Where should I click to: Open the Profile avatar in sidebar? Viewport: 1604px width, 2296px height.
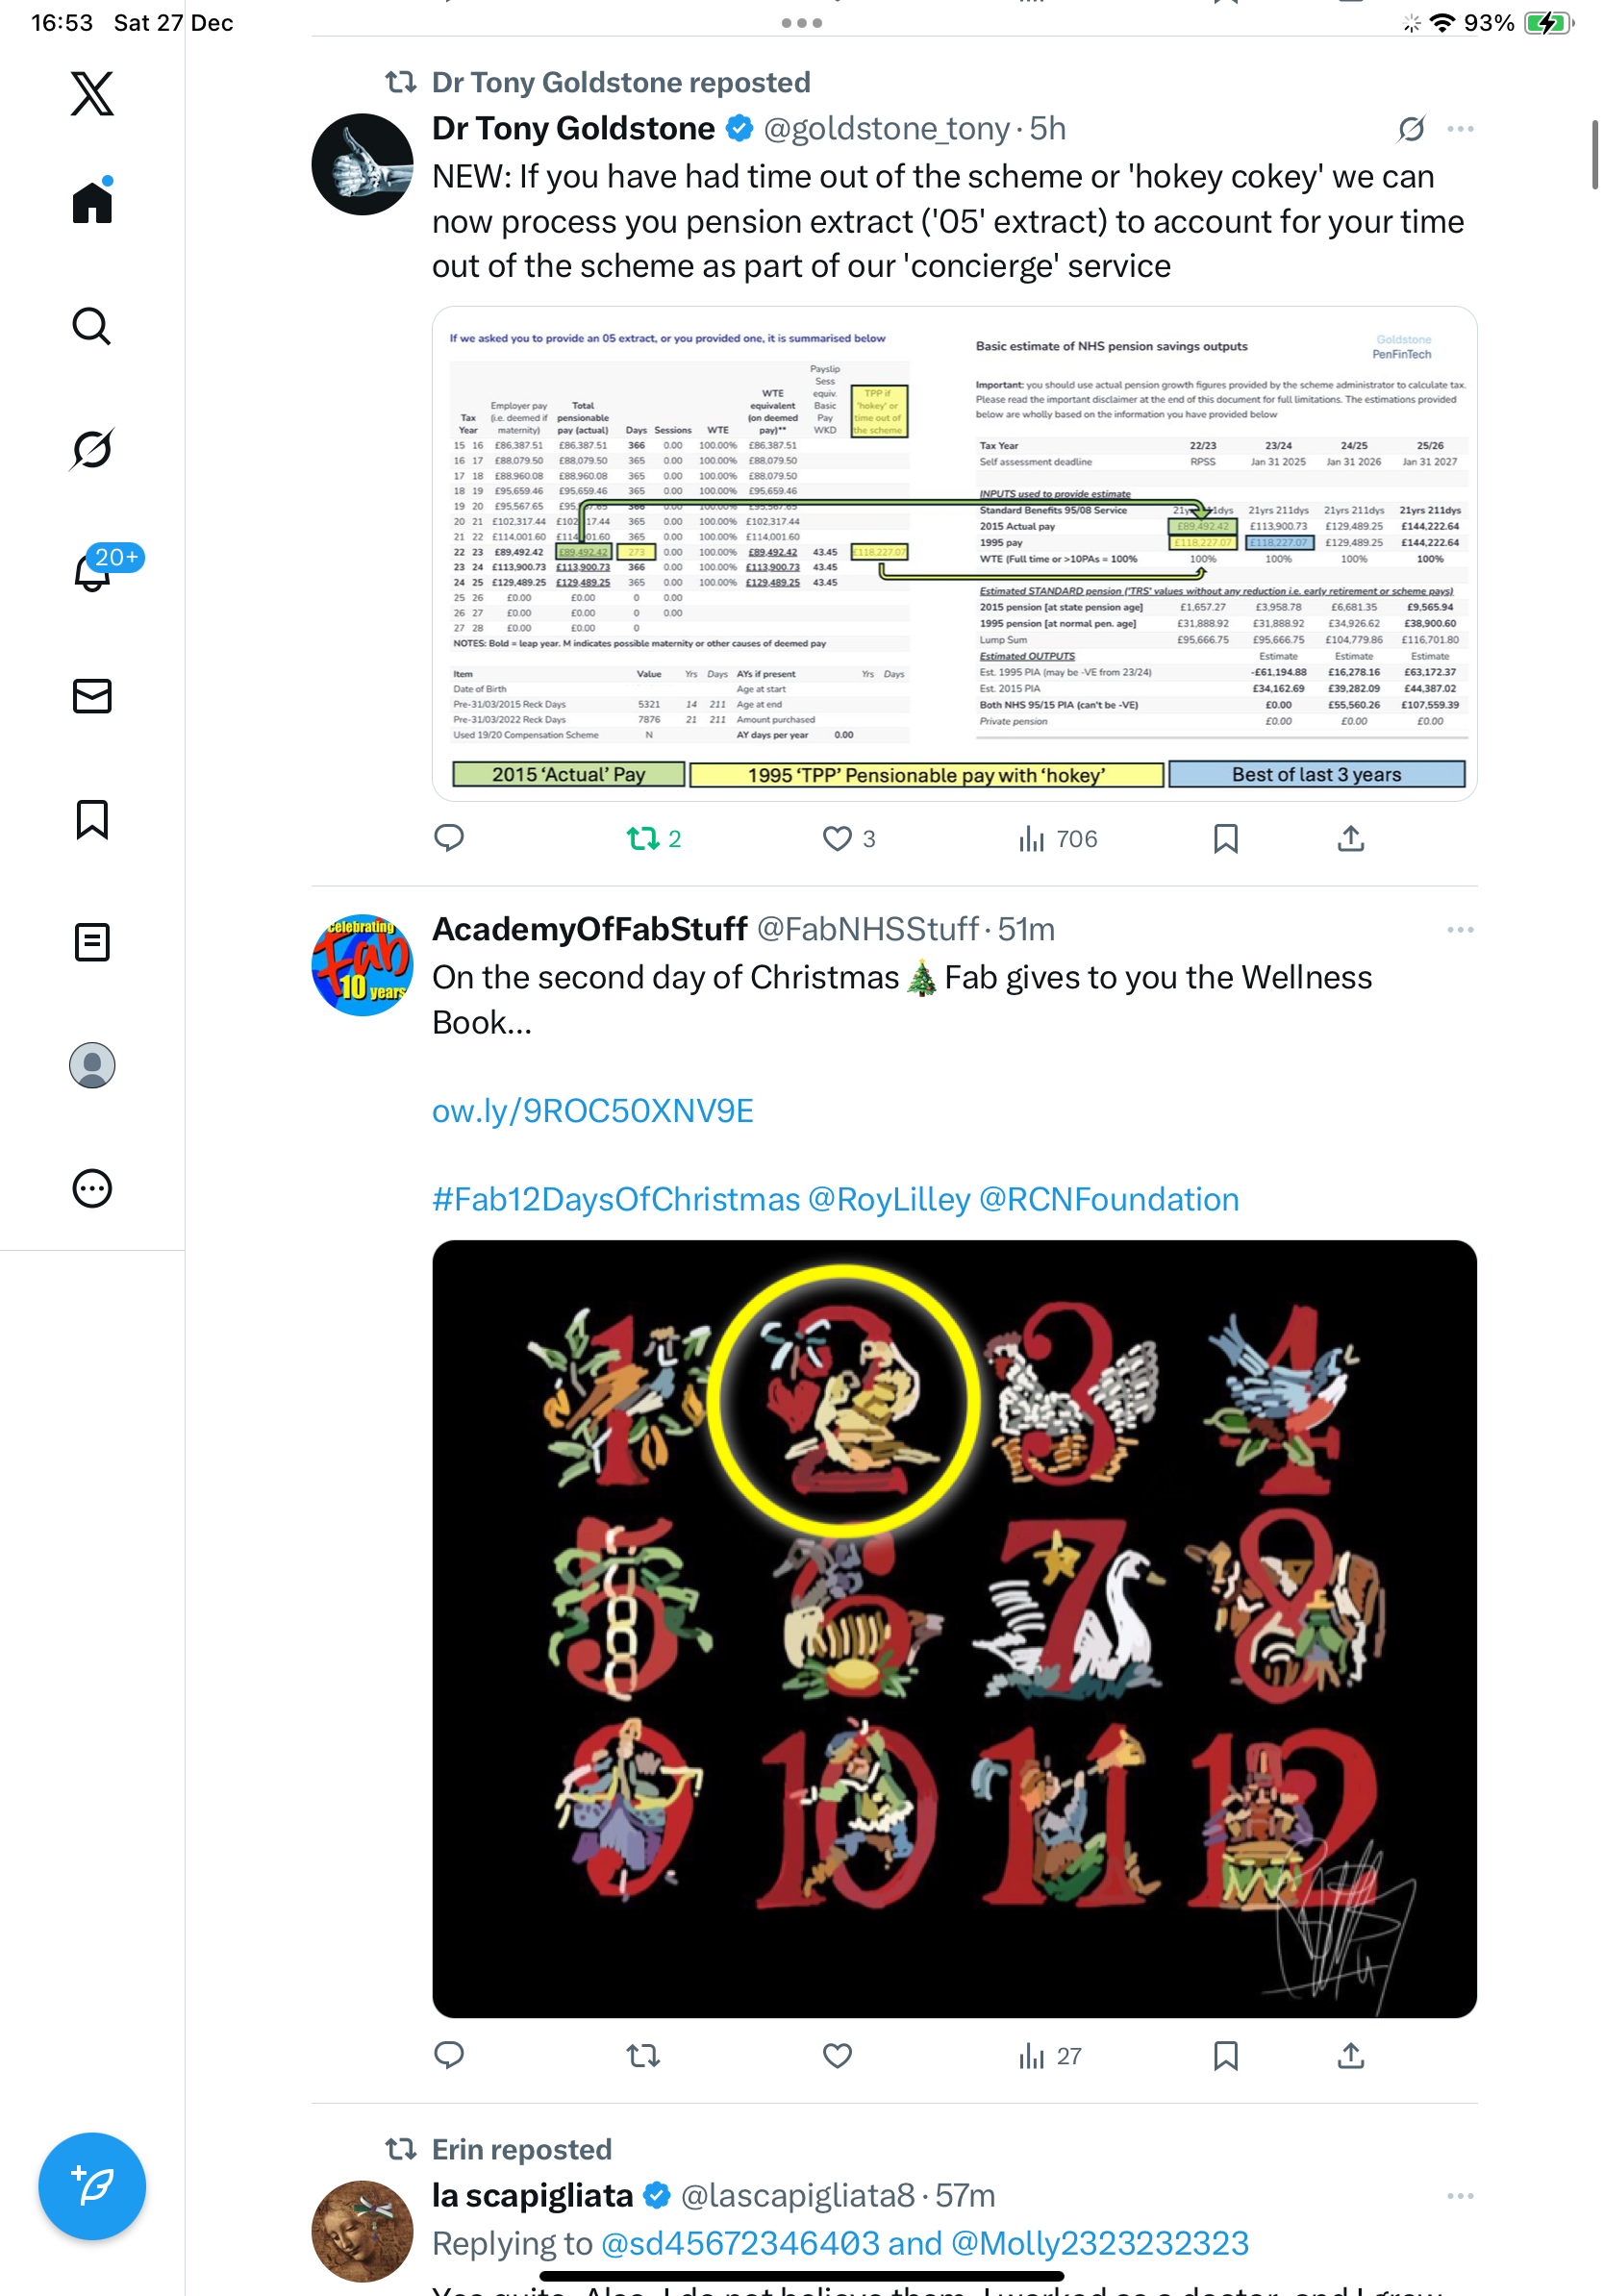pos(92,1065)
